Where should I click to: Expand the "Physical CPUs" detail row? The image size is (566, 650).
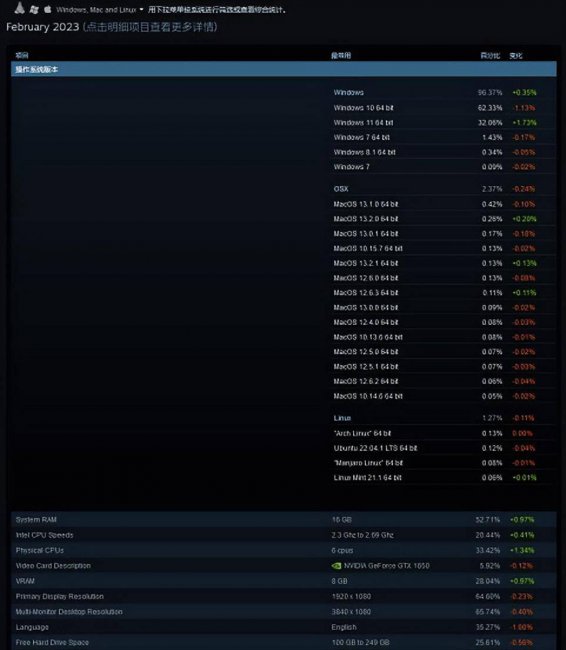point(284,551)
